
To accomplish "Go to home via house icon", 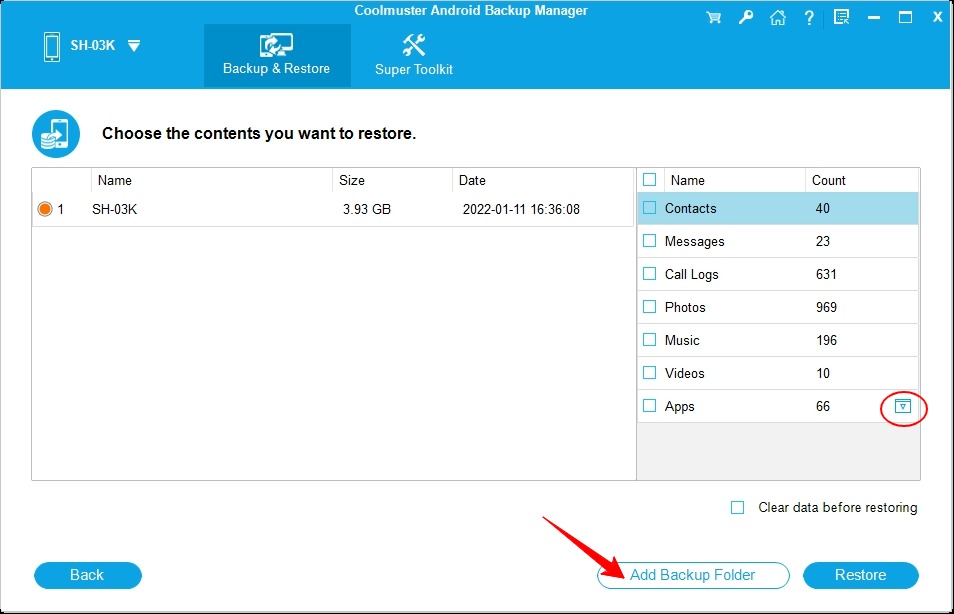I will point(778,17).
